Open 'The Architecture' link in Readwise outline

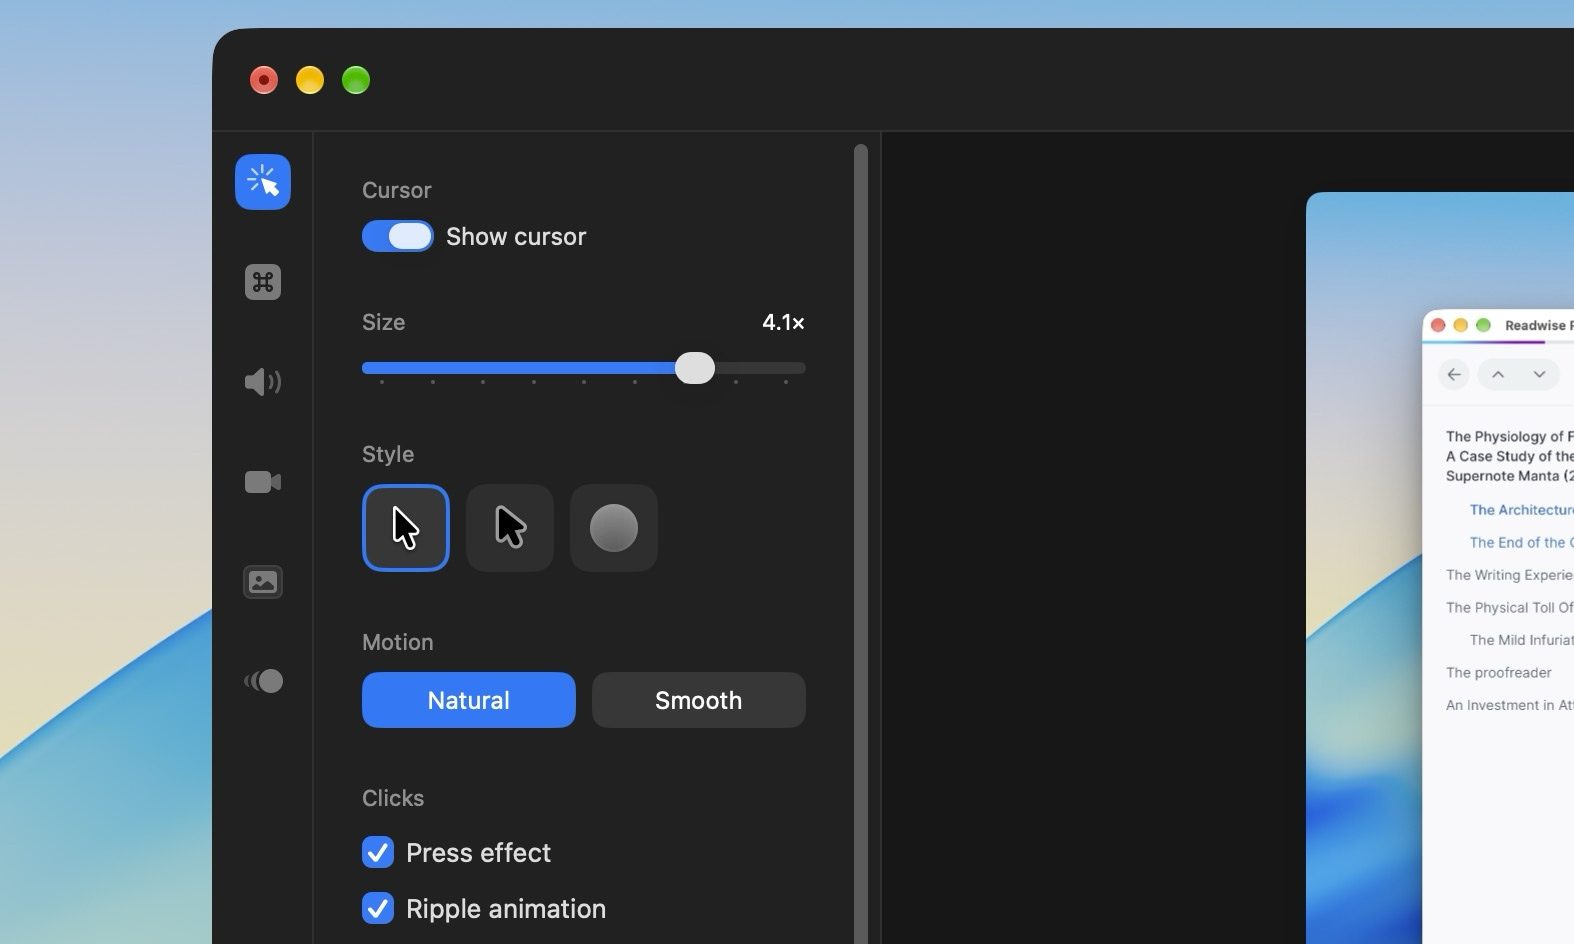pyautogui.click(x=1522, y=510)
